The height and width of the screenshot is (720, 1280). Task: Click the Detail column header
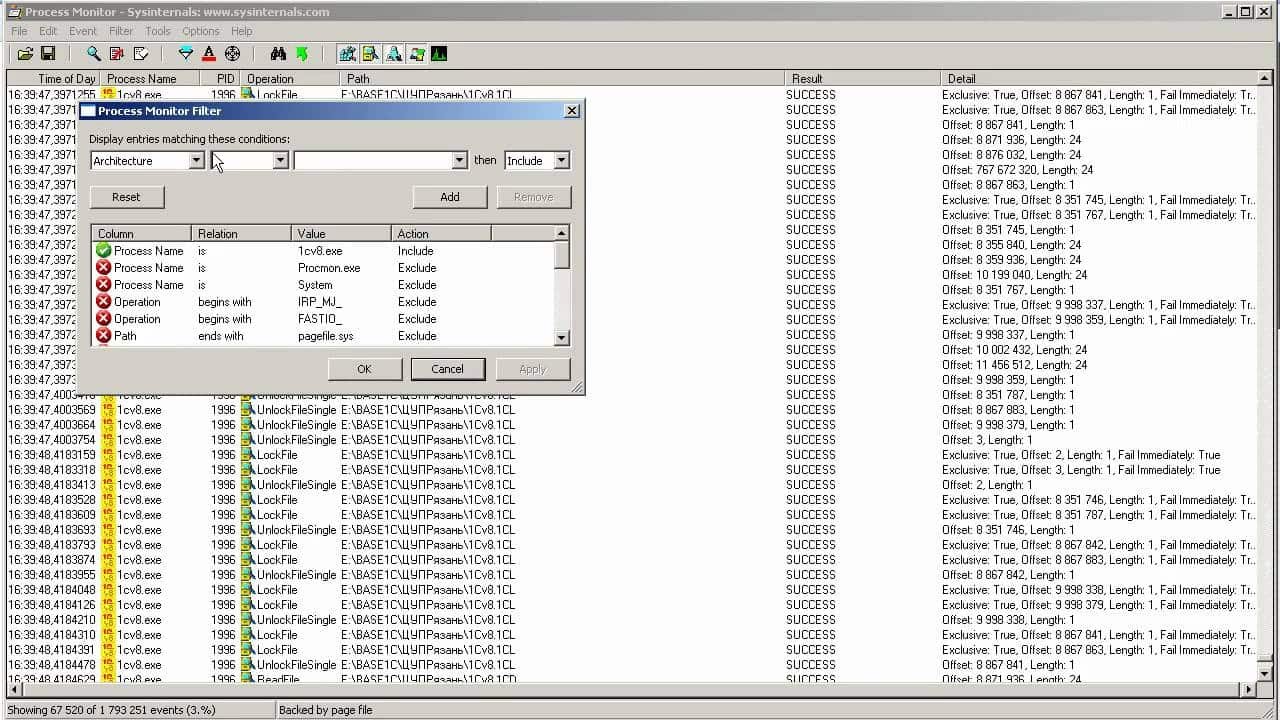(1098, 79)
